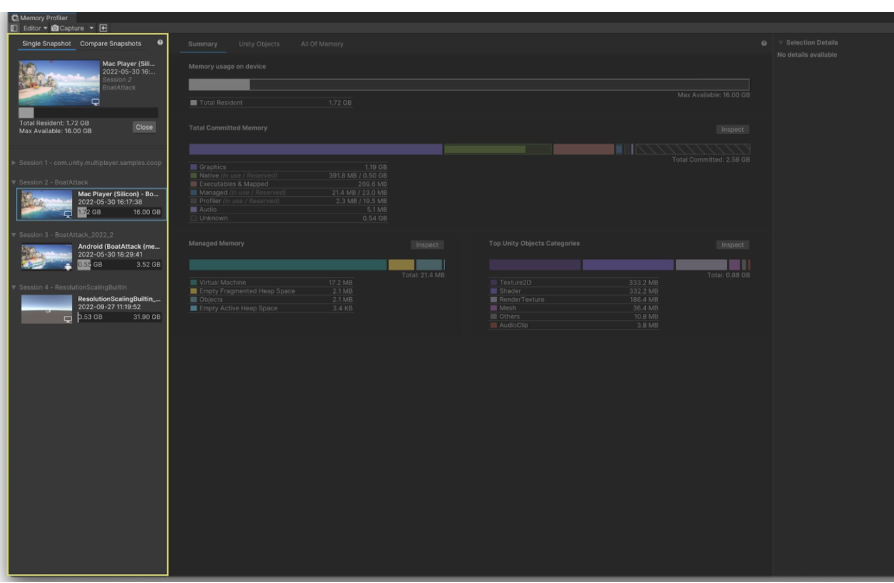Select Mac Player (Silicon) snapshot thumbnail
Screen dimensions: 894x583
point(47,205)
